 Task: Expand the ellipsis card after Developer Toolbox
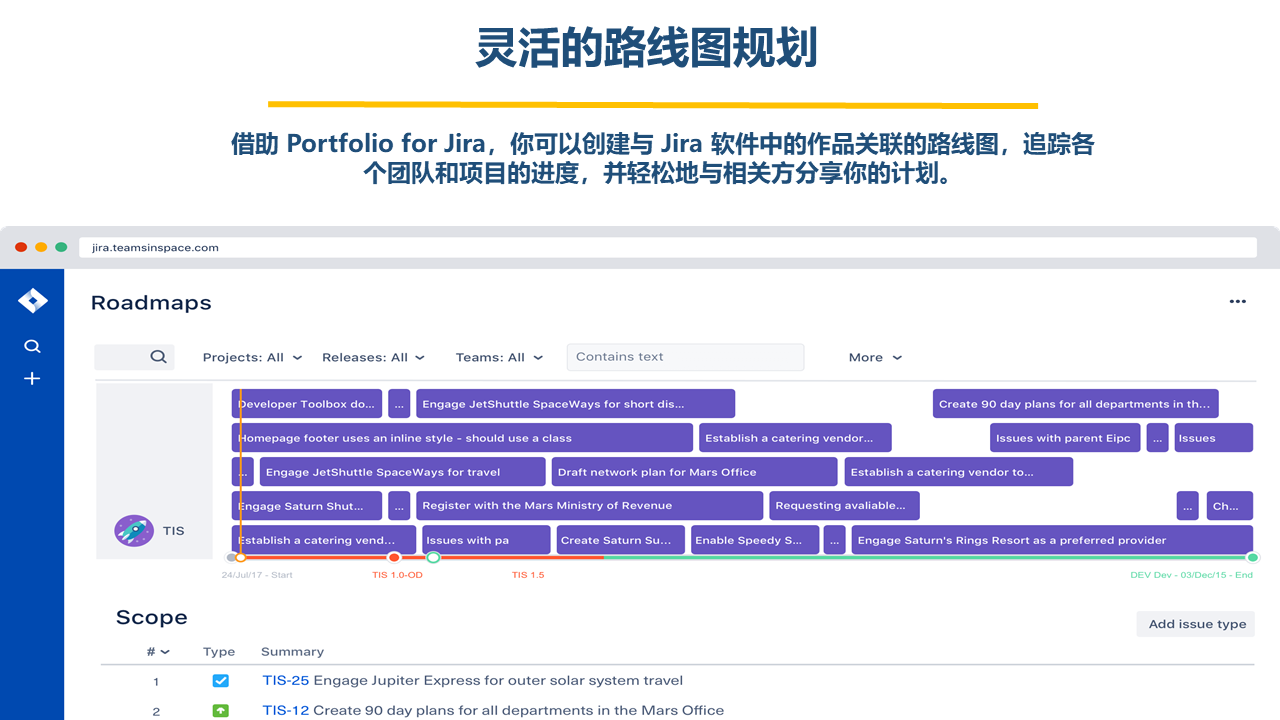click(399, 404)
